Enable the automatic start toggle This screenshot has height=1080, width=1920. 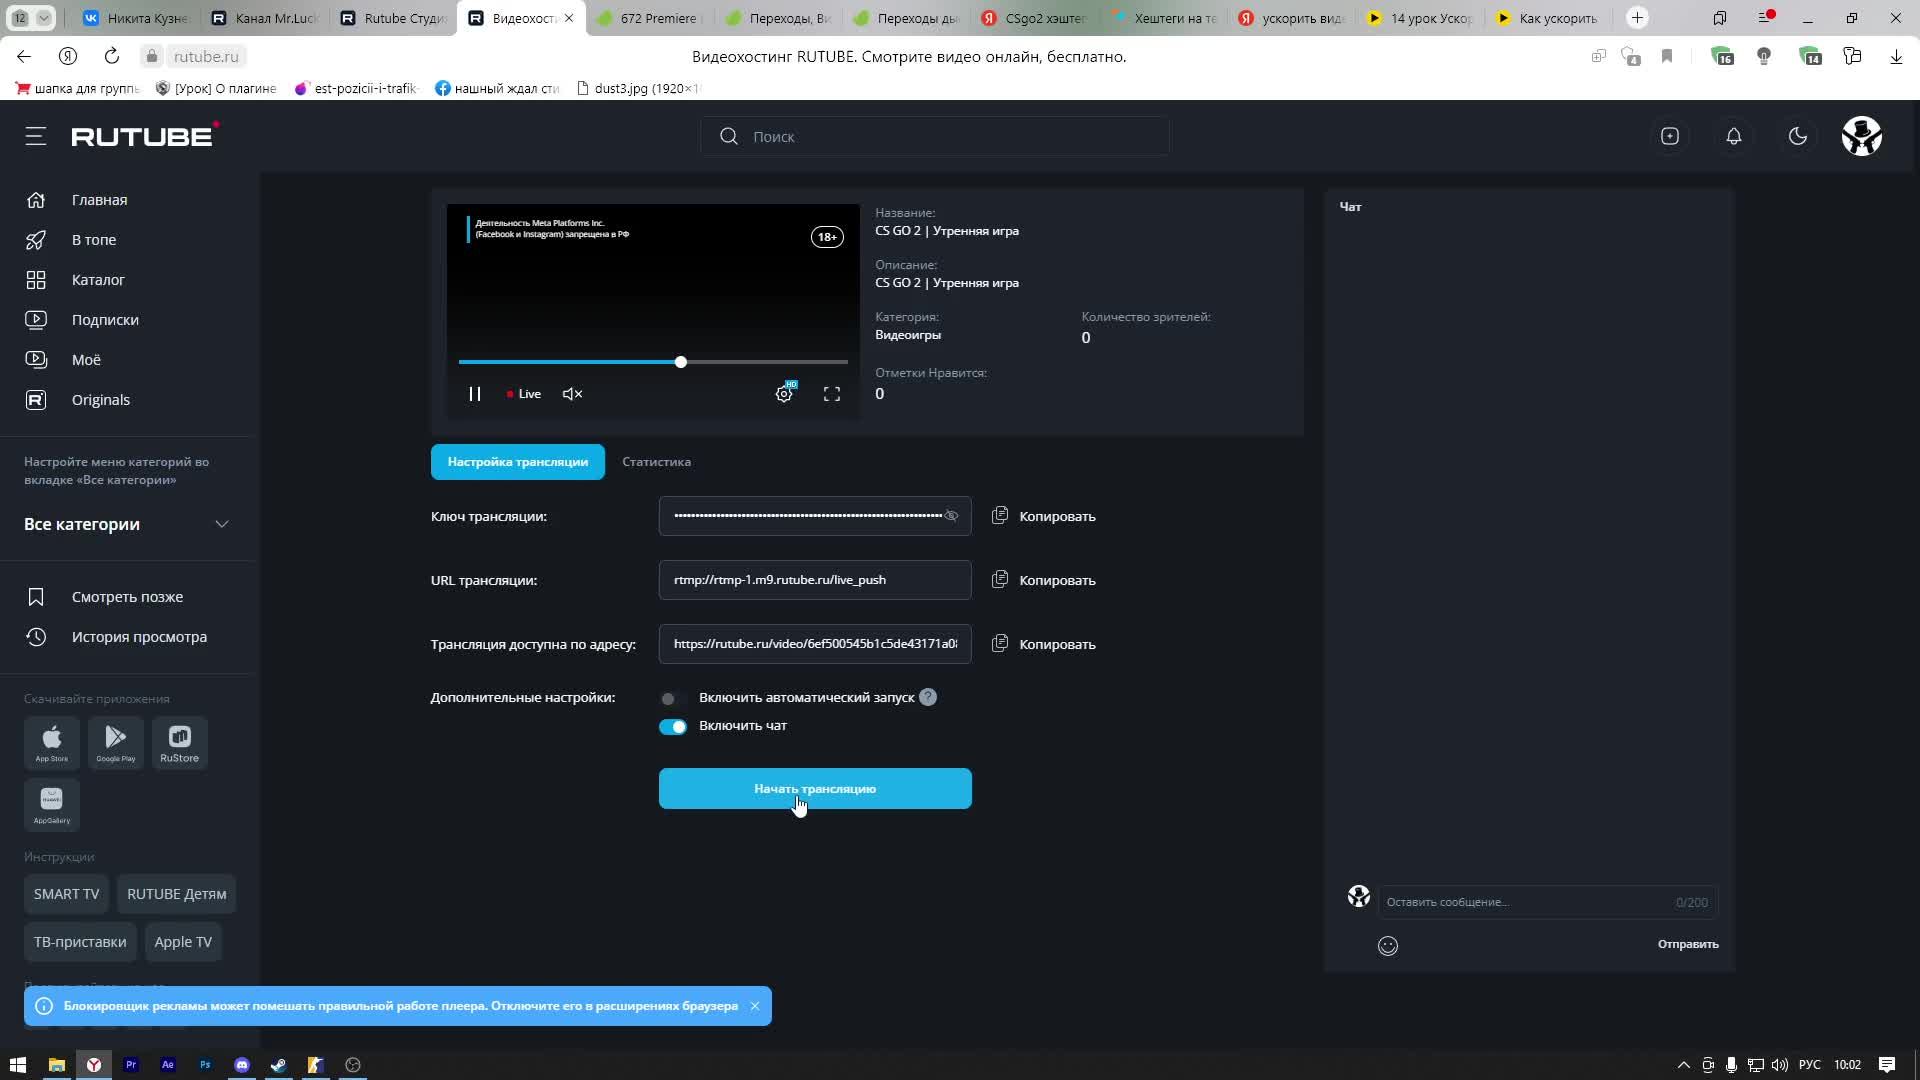tap(672, 698)
